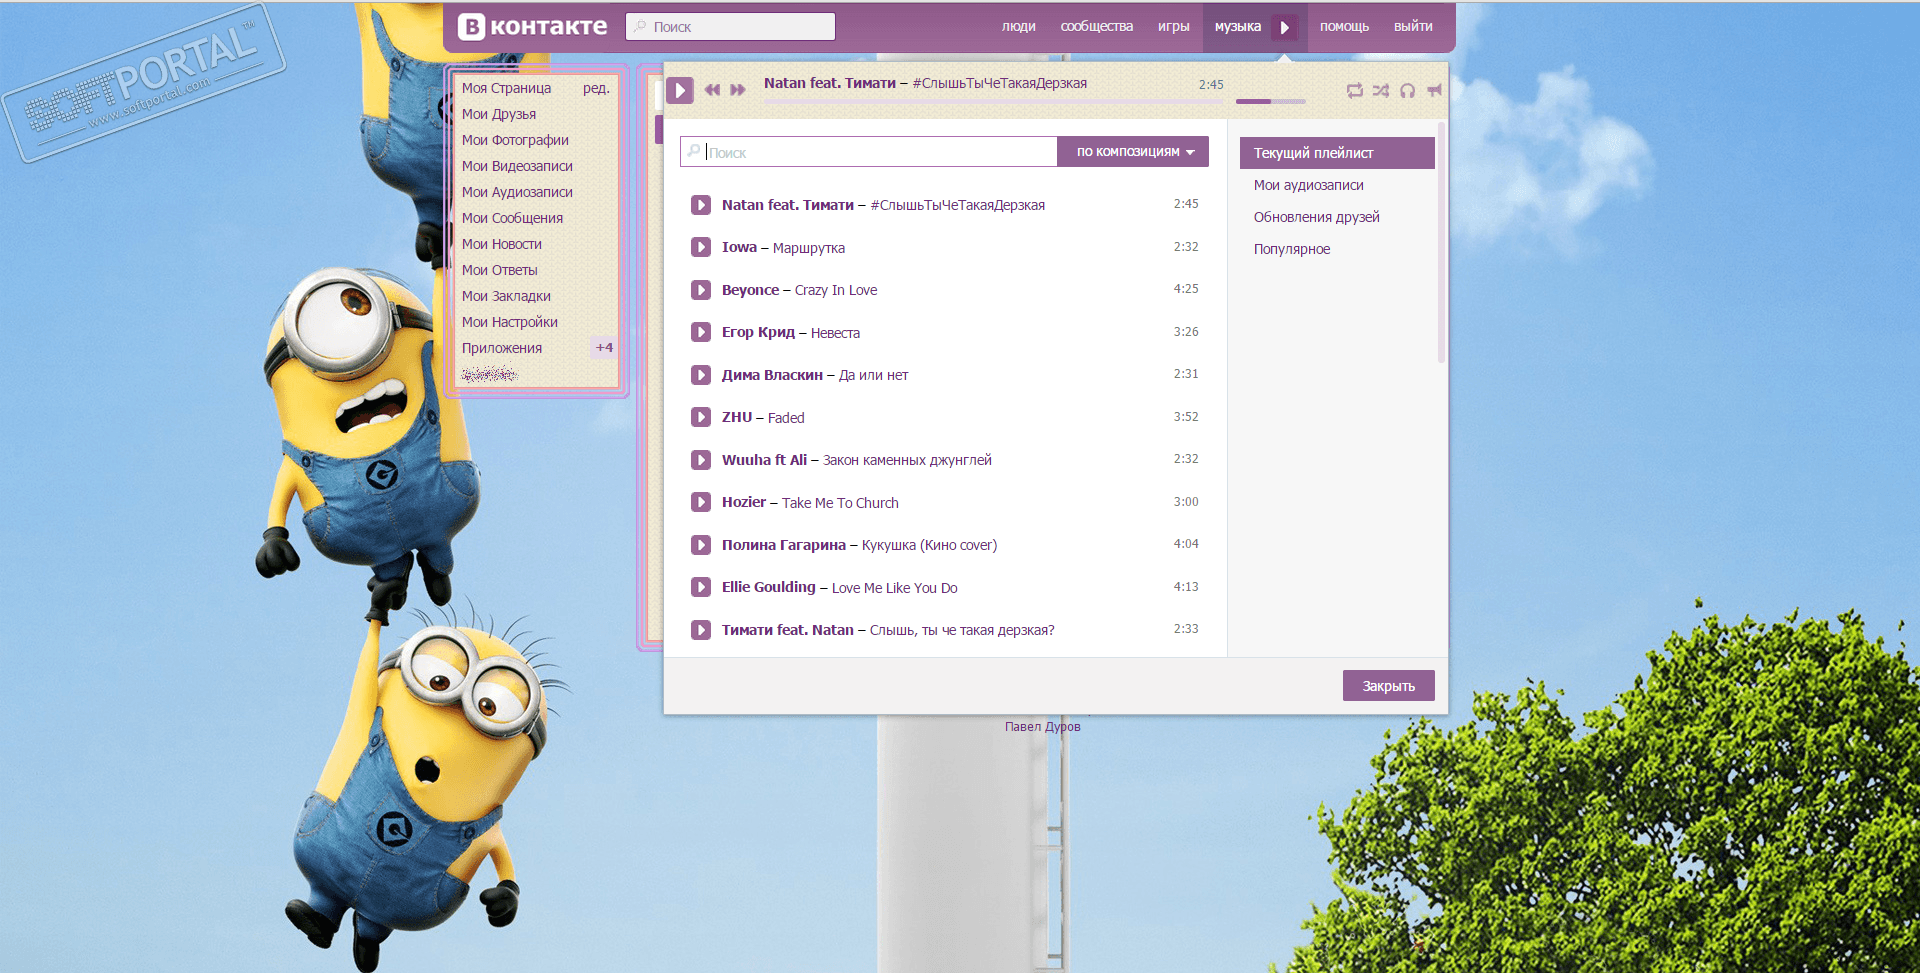Click the 'Павел Дуров' link
The height and width of the screenshot is (973, 1920).
tap(1042, 726)
